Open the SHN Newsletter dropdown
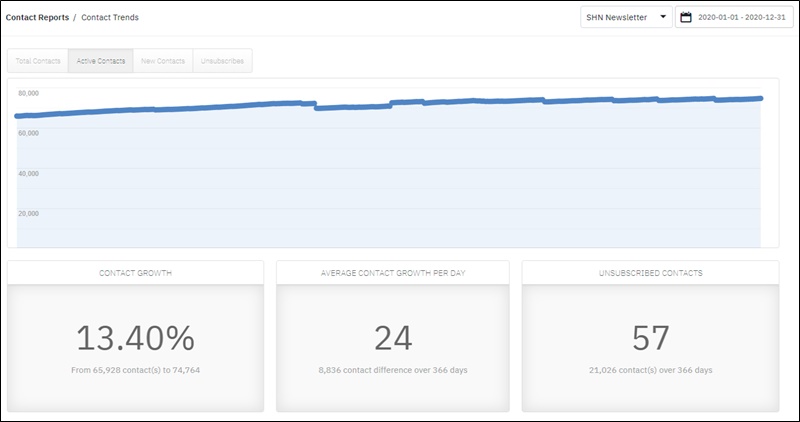800x422 pixels. [626, 17]
